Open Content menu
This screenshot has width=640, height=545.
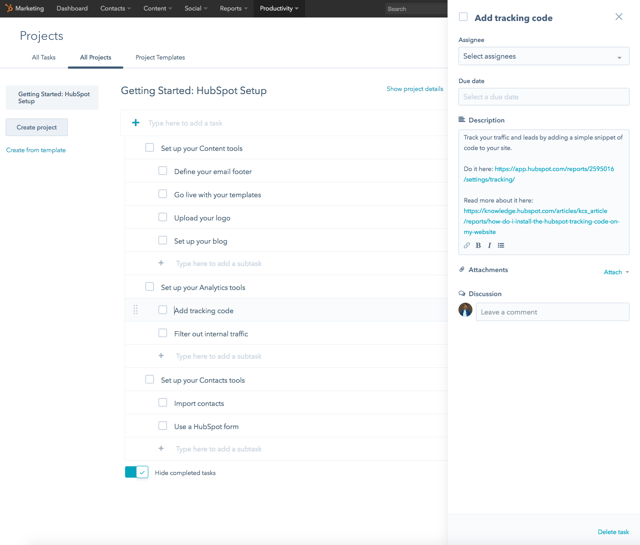[158, 9]
